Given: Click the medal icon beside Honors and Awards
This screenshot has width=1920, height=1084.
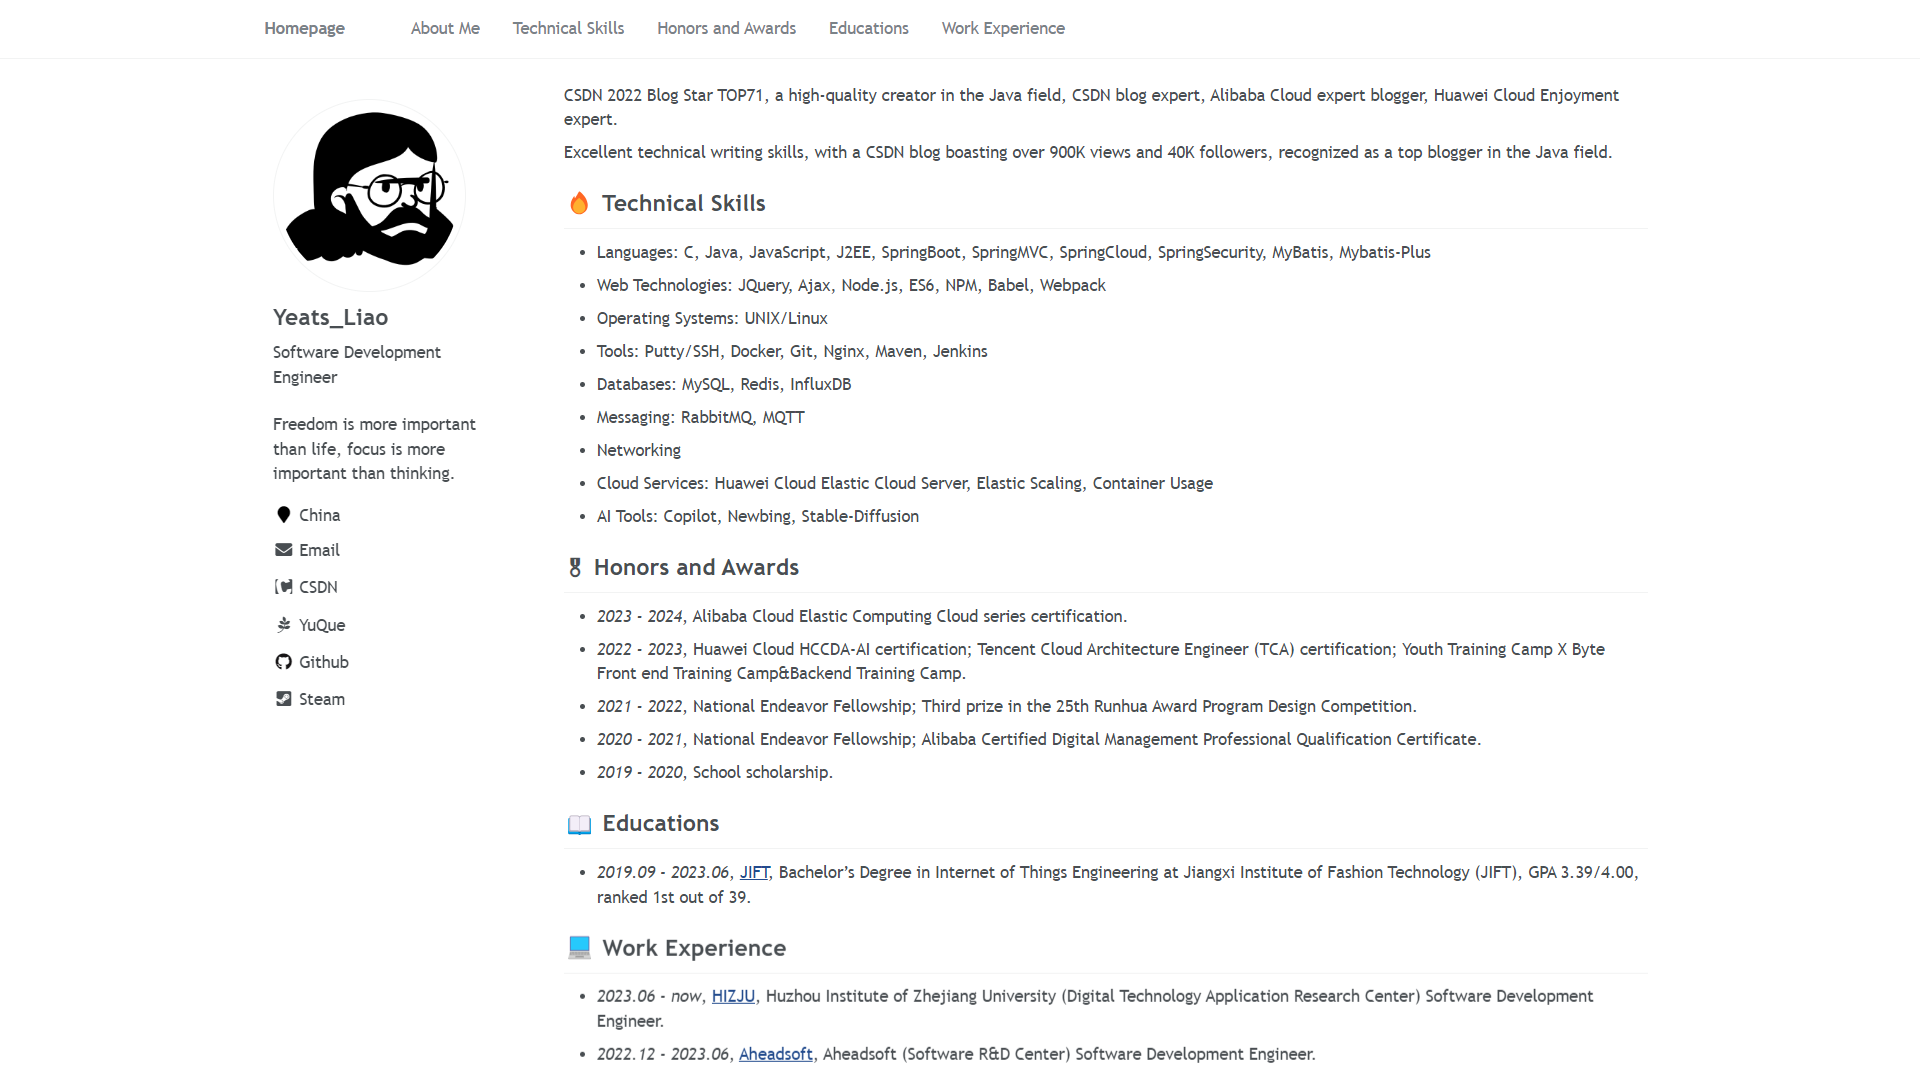Looking at the screenshot, I should [x=575, y=568].
